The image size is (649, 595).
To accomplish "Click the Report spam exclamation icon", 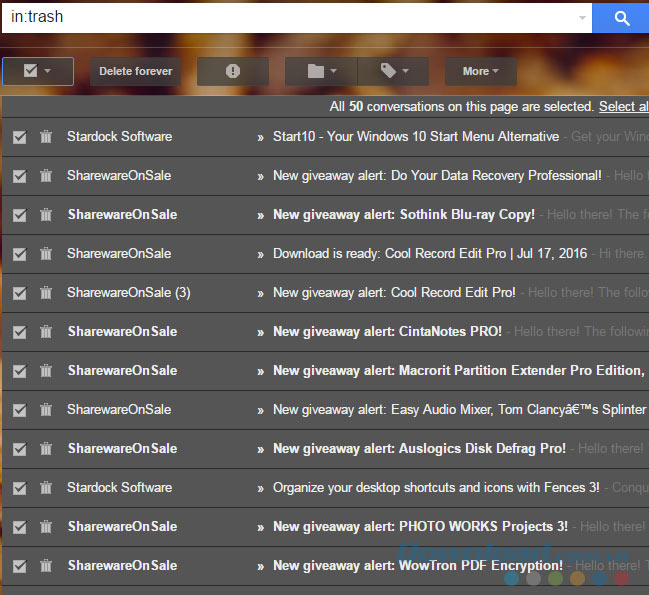I will click(x=233, y=71).
